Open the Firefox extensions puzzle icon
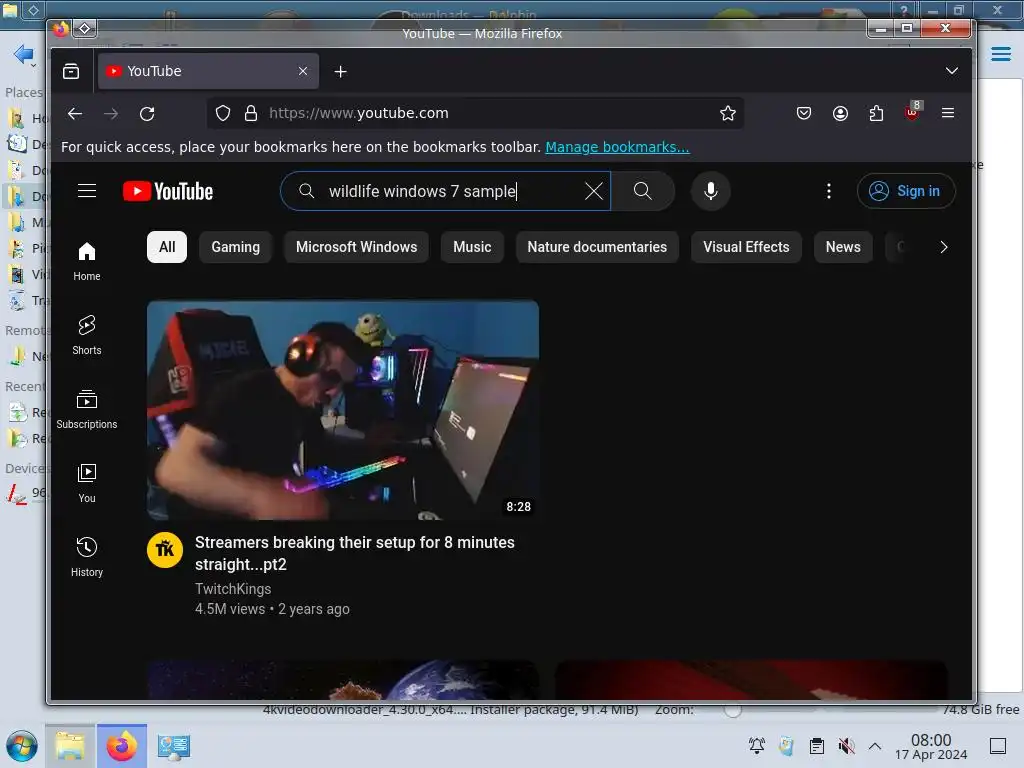1024x768 pixels. pyautogui.click(x=876, y=114)
